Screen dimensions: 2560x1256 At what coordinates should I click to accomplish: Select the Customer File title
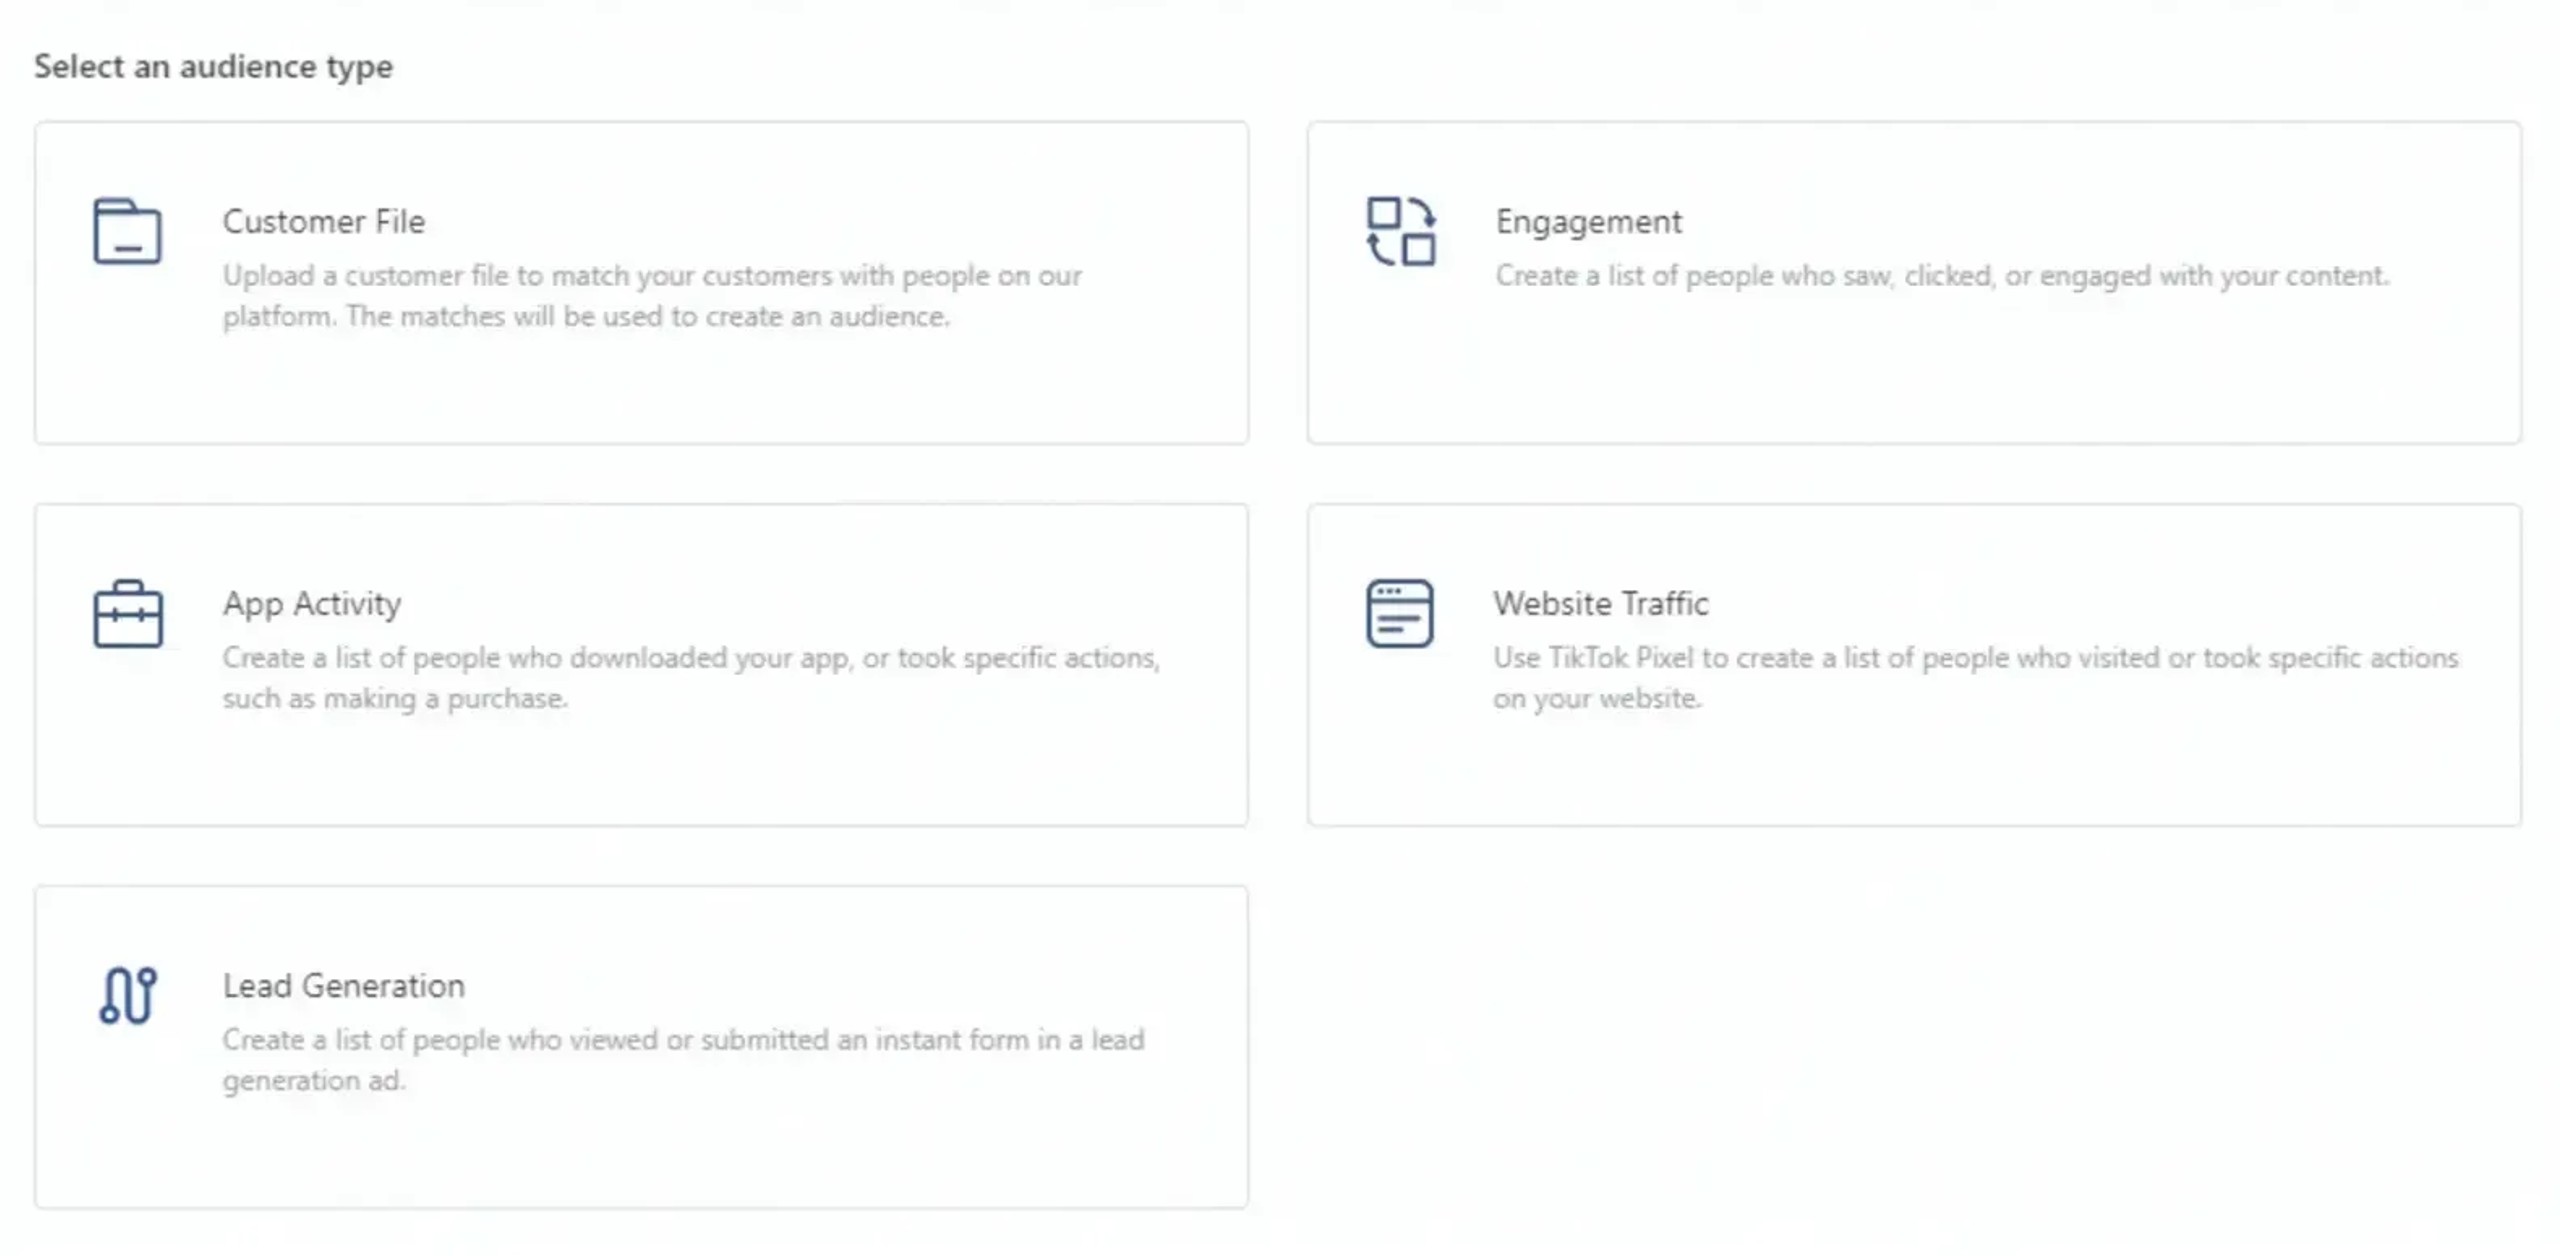323,221
